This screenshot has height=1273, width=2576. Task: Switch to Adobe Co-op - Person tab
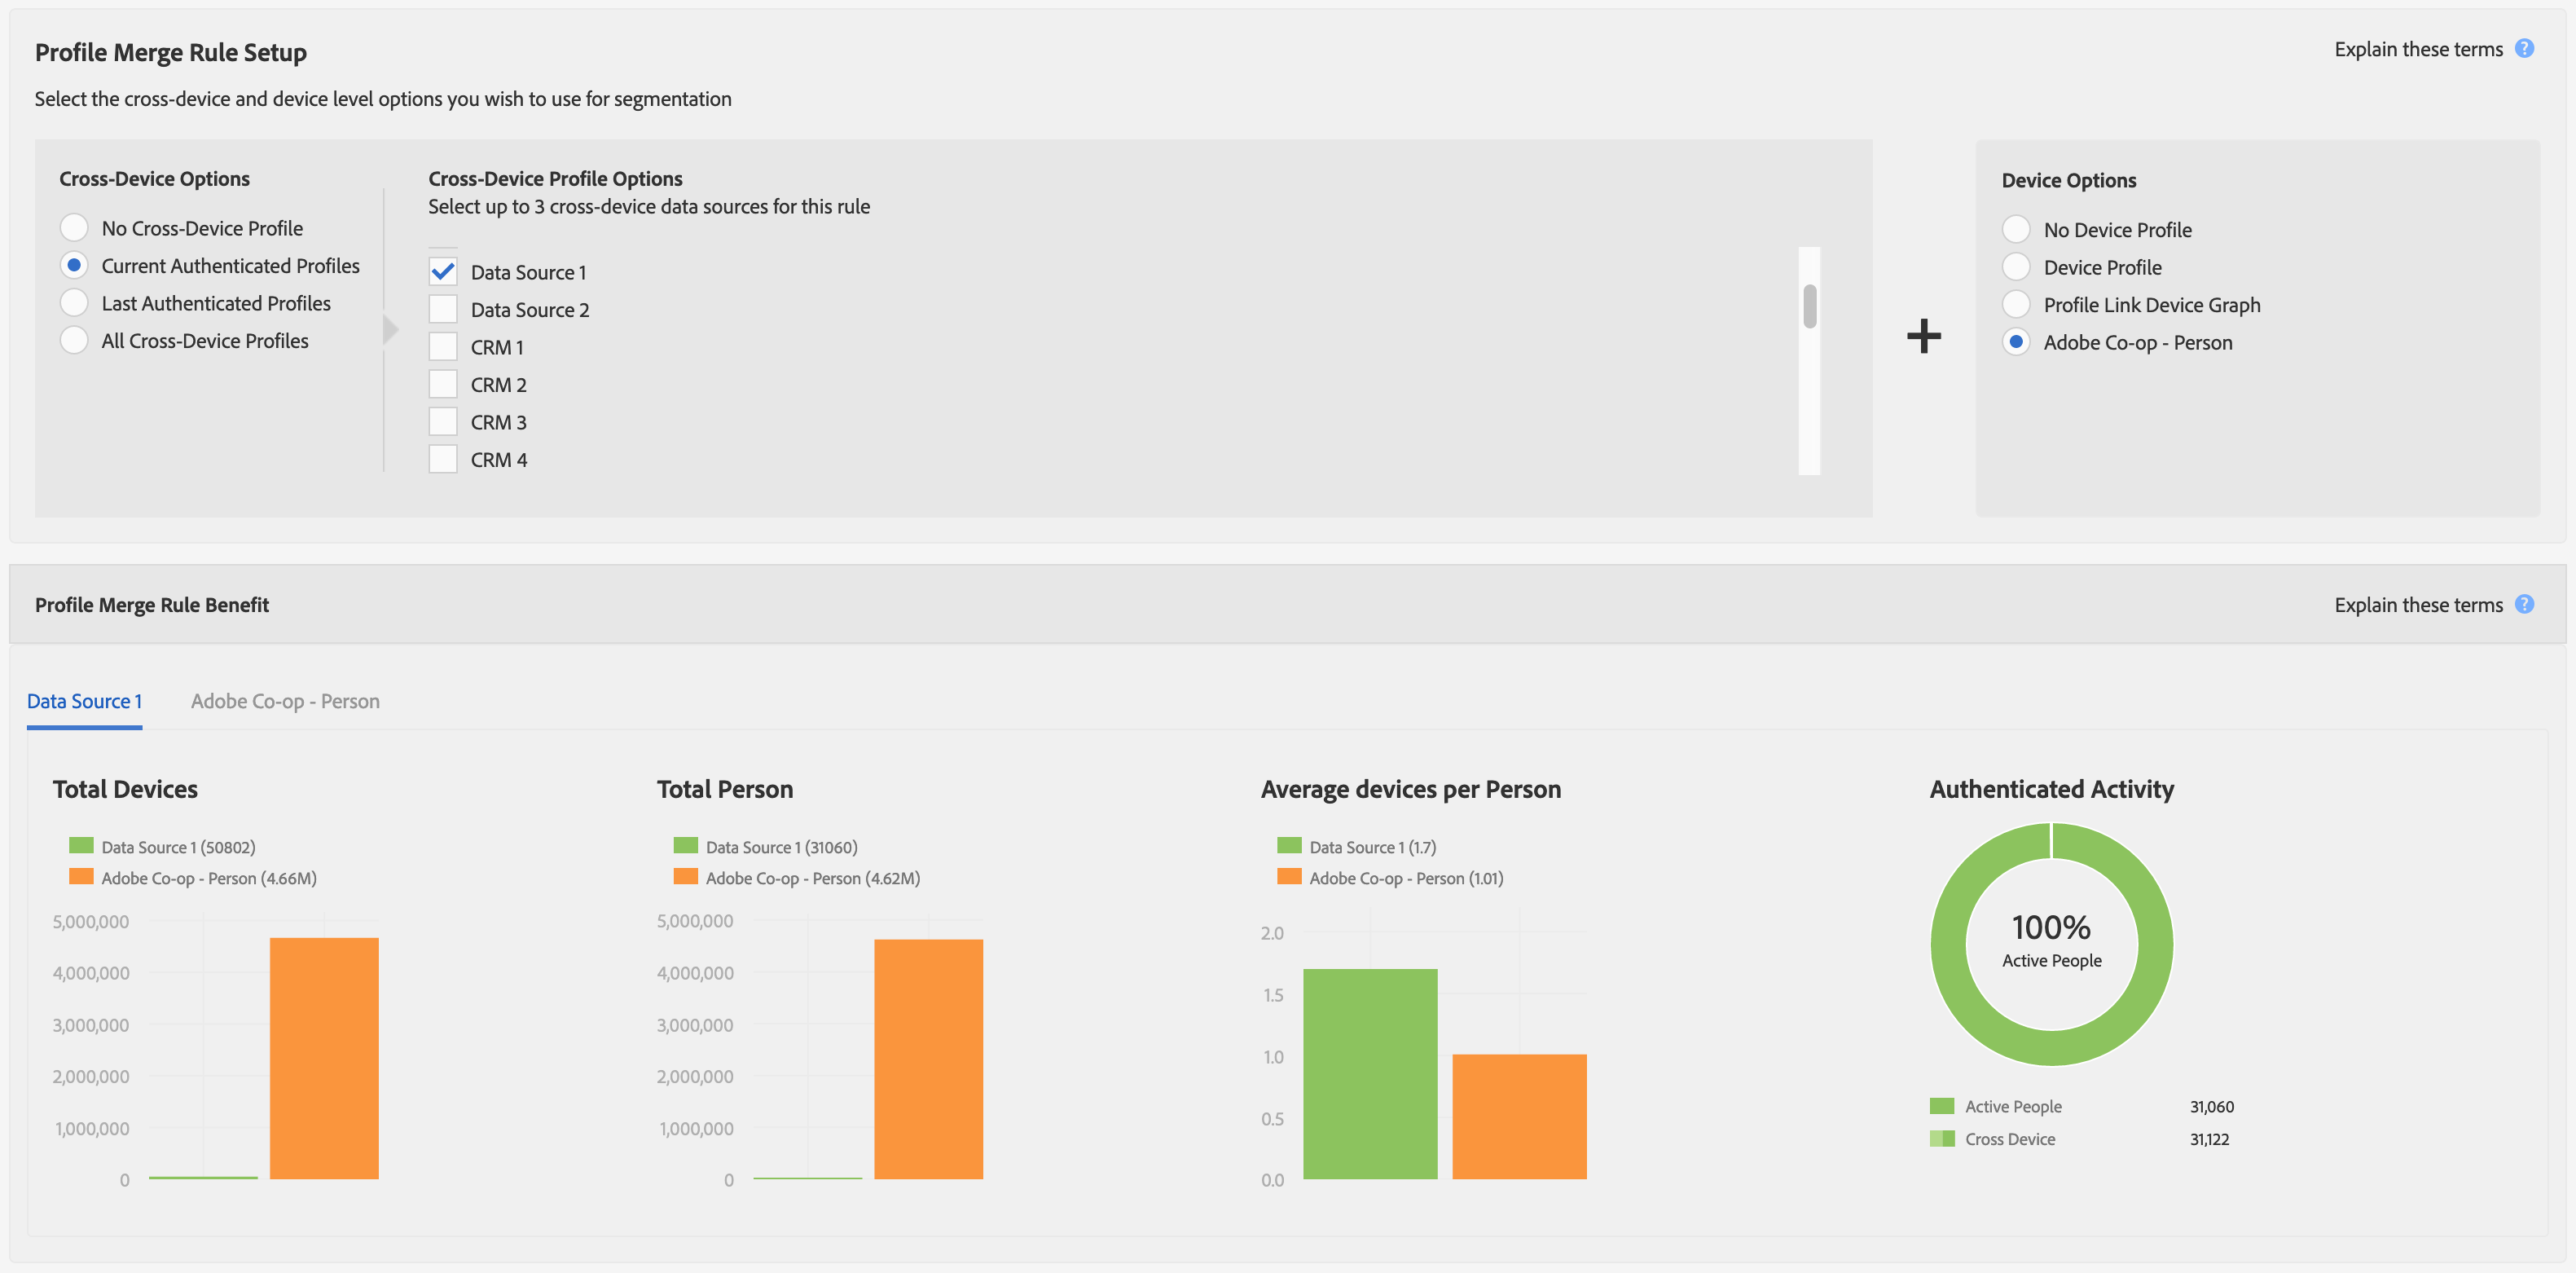285,701
